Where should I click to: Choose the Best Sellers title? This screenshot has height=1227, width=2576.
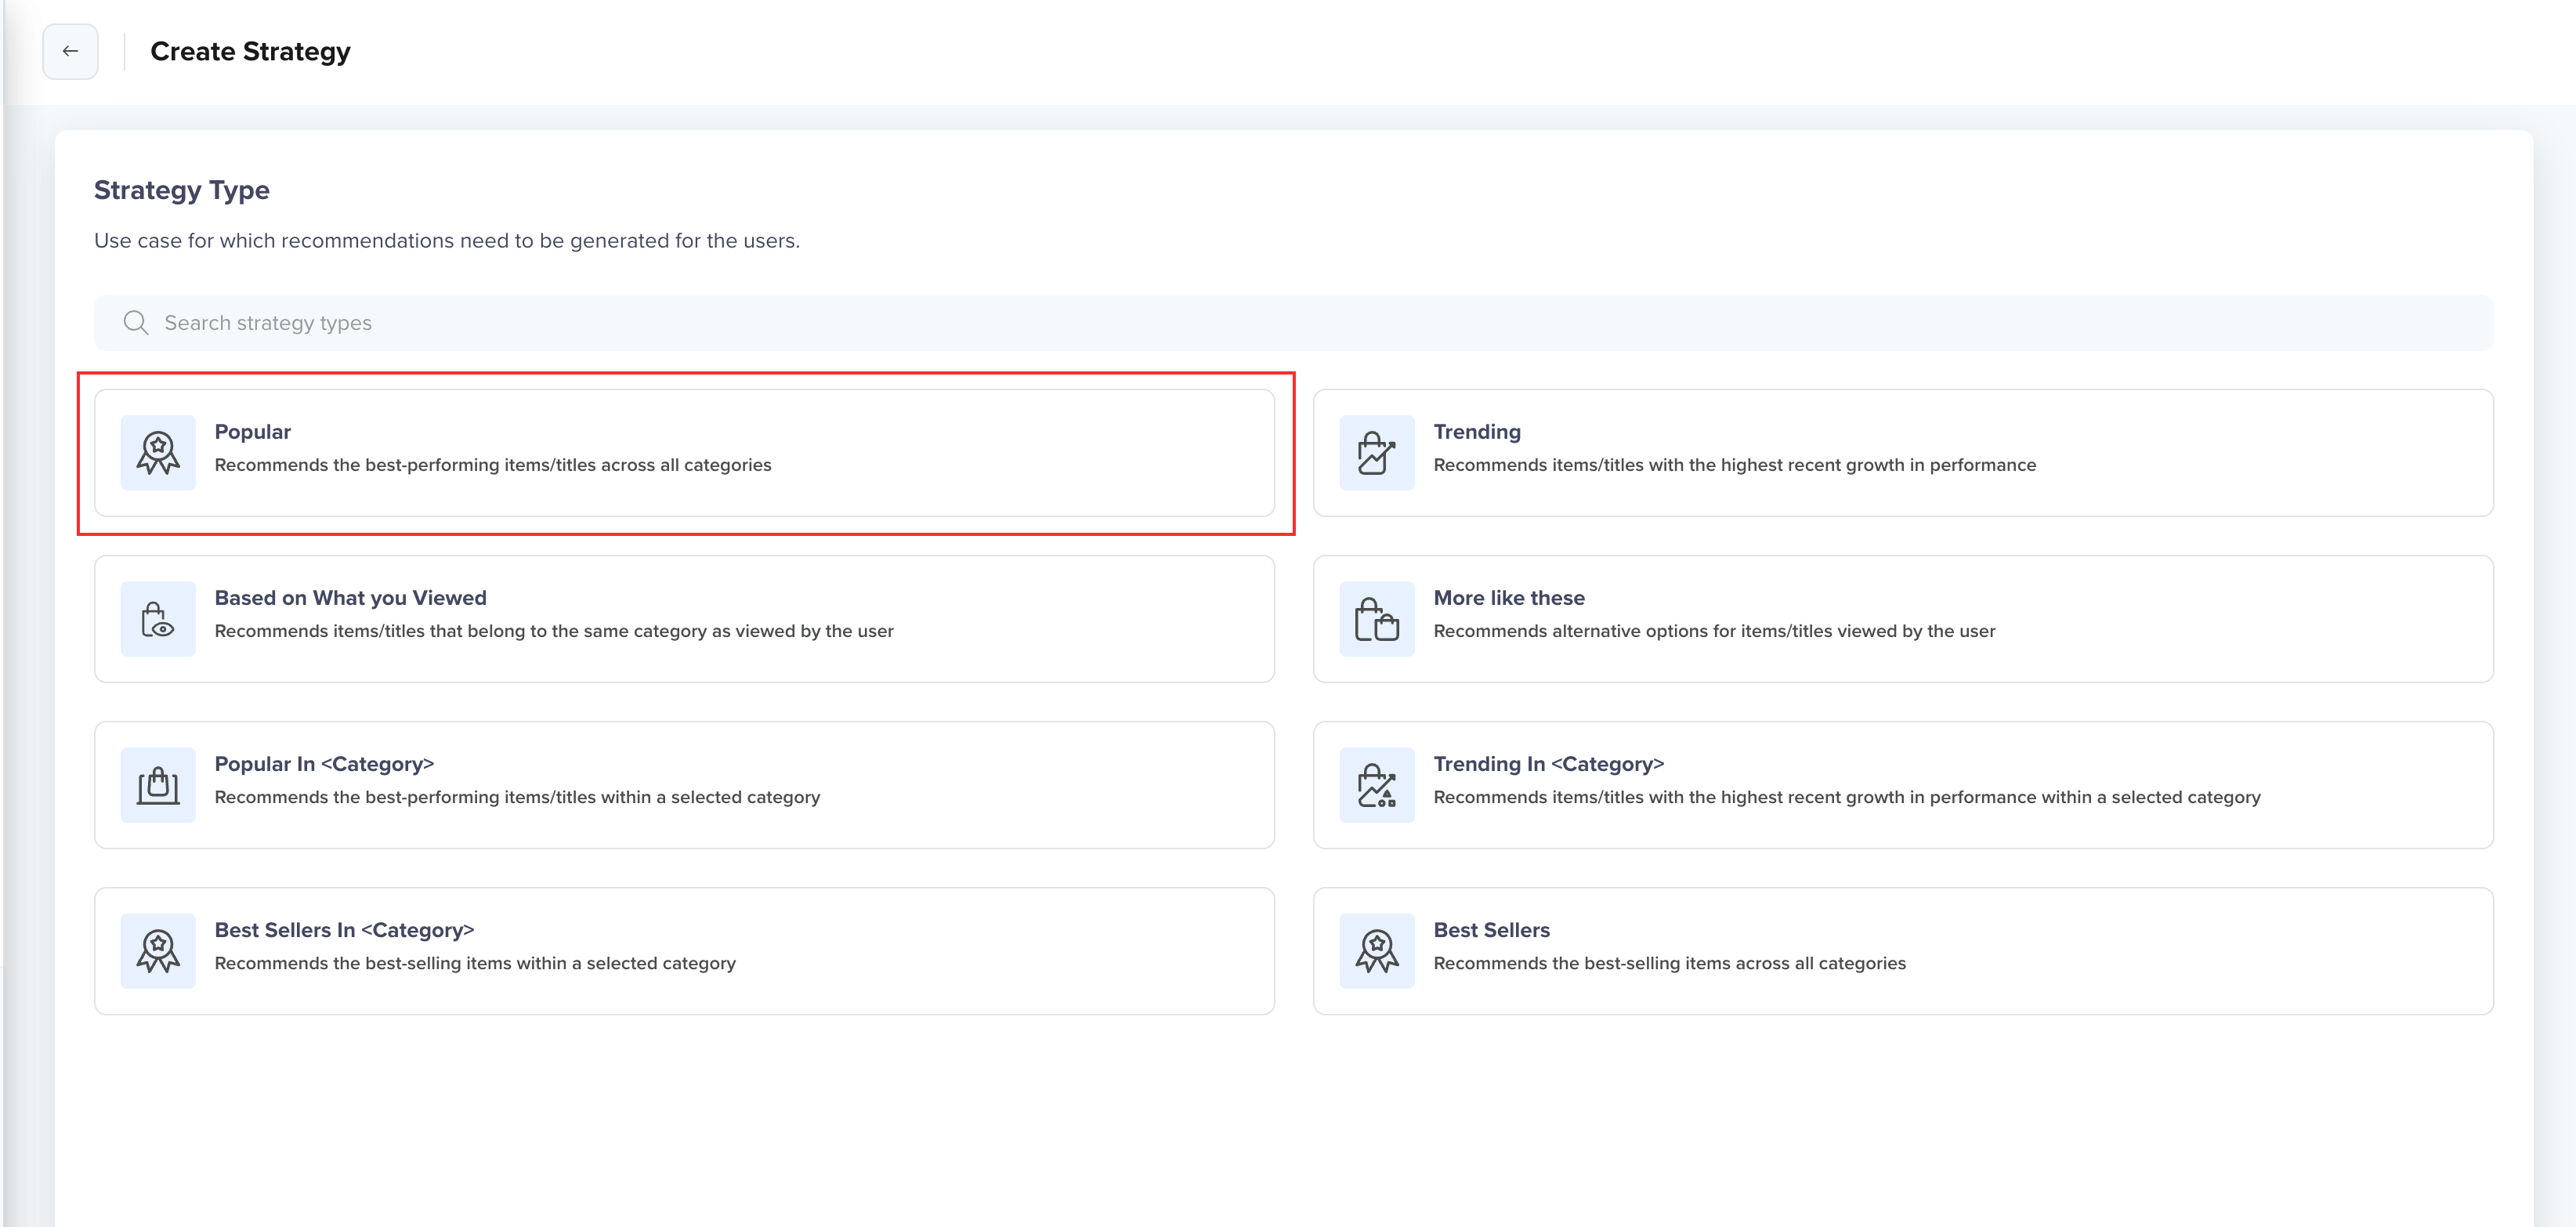pos(1492,930)
